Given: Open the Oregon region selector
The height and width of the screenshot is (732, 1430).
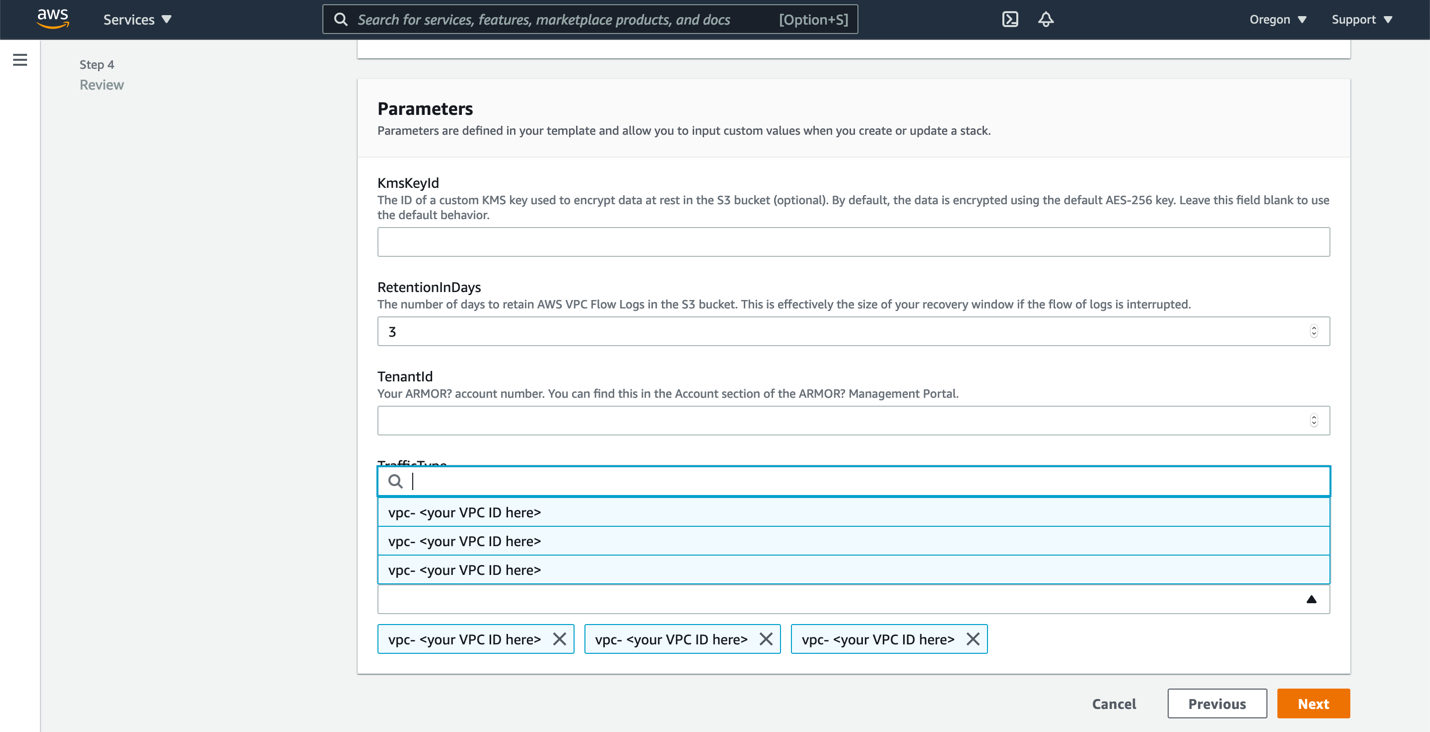Looking at the screenshot, I should point(1277,19).
